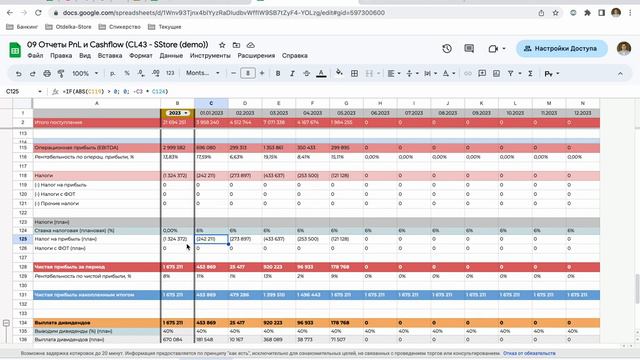Open the Вставка menu
This screenshot has height=360, width=640.
point(110,56)
